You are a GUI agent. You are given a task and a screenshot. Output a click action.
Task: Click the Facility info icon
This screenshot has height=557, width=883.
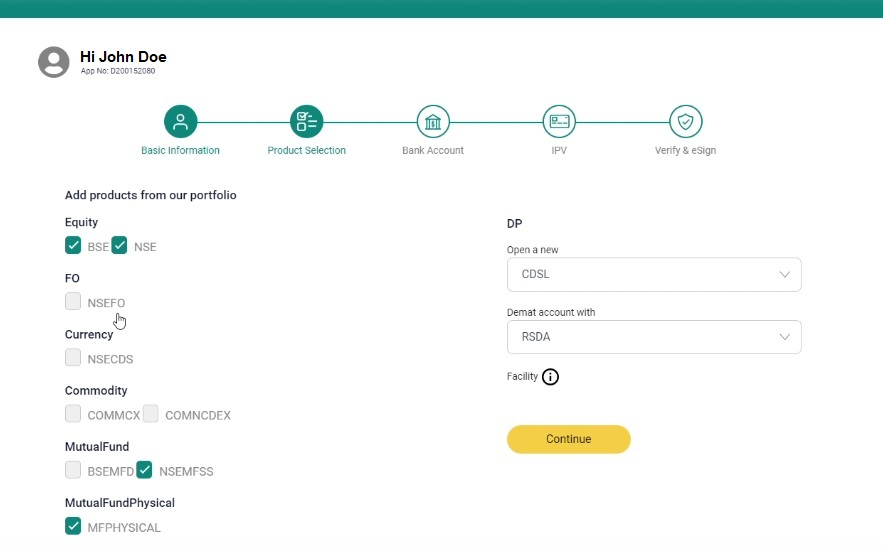pyautogui.click(x=550, y=377)
